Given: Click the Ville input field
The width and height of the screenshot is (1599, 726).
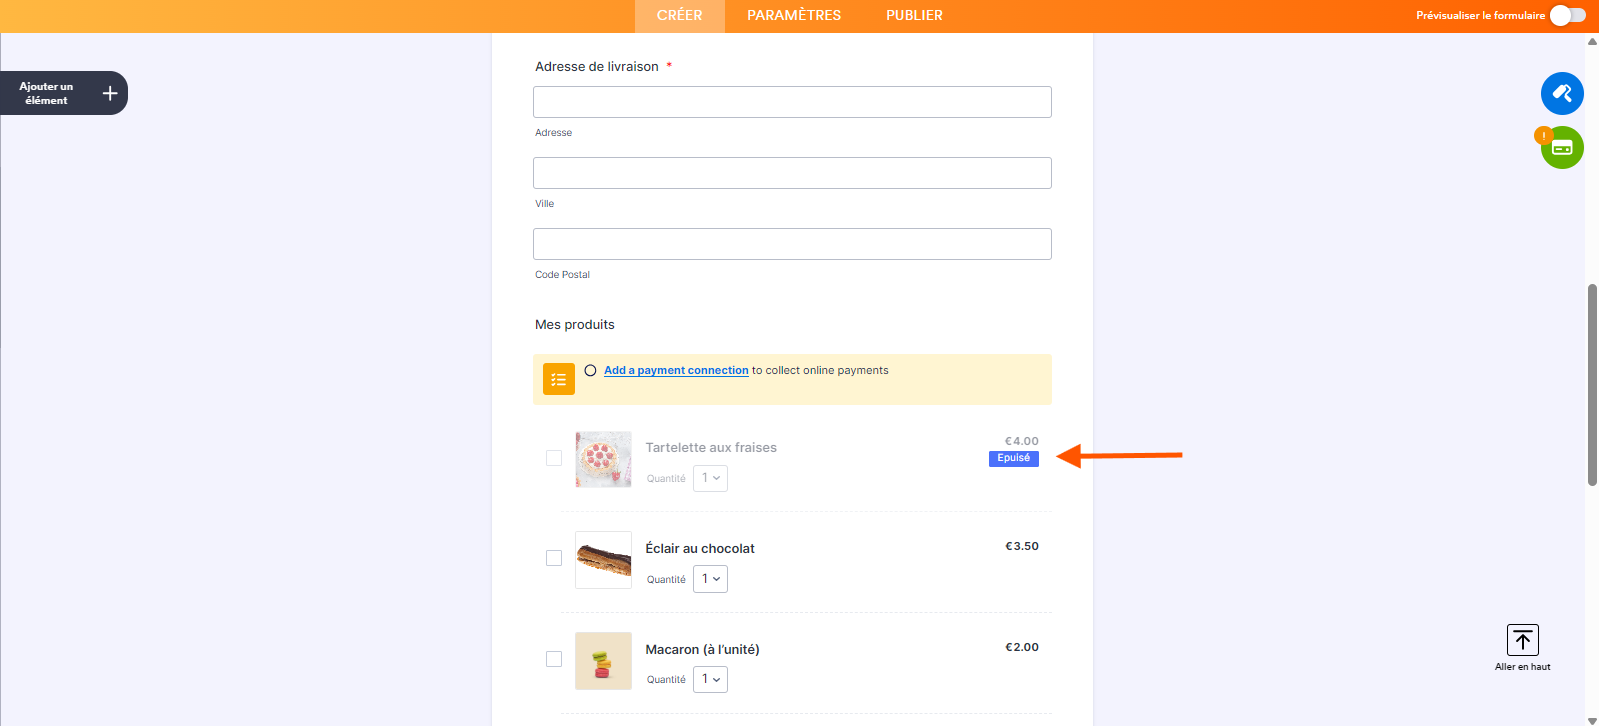Looking at the screenshot, I should [792, 173].
